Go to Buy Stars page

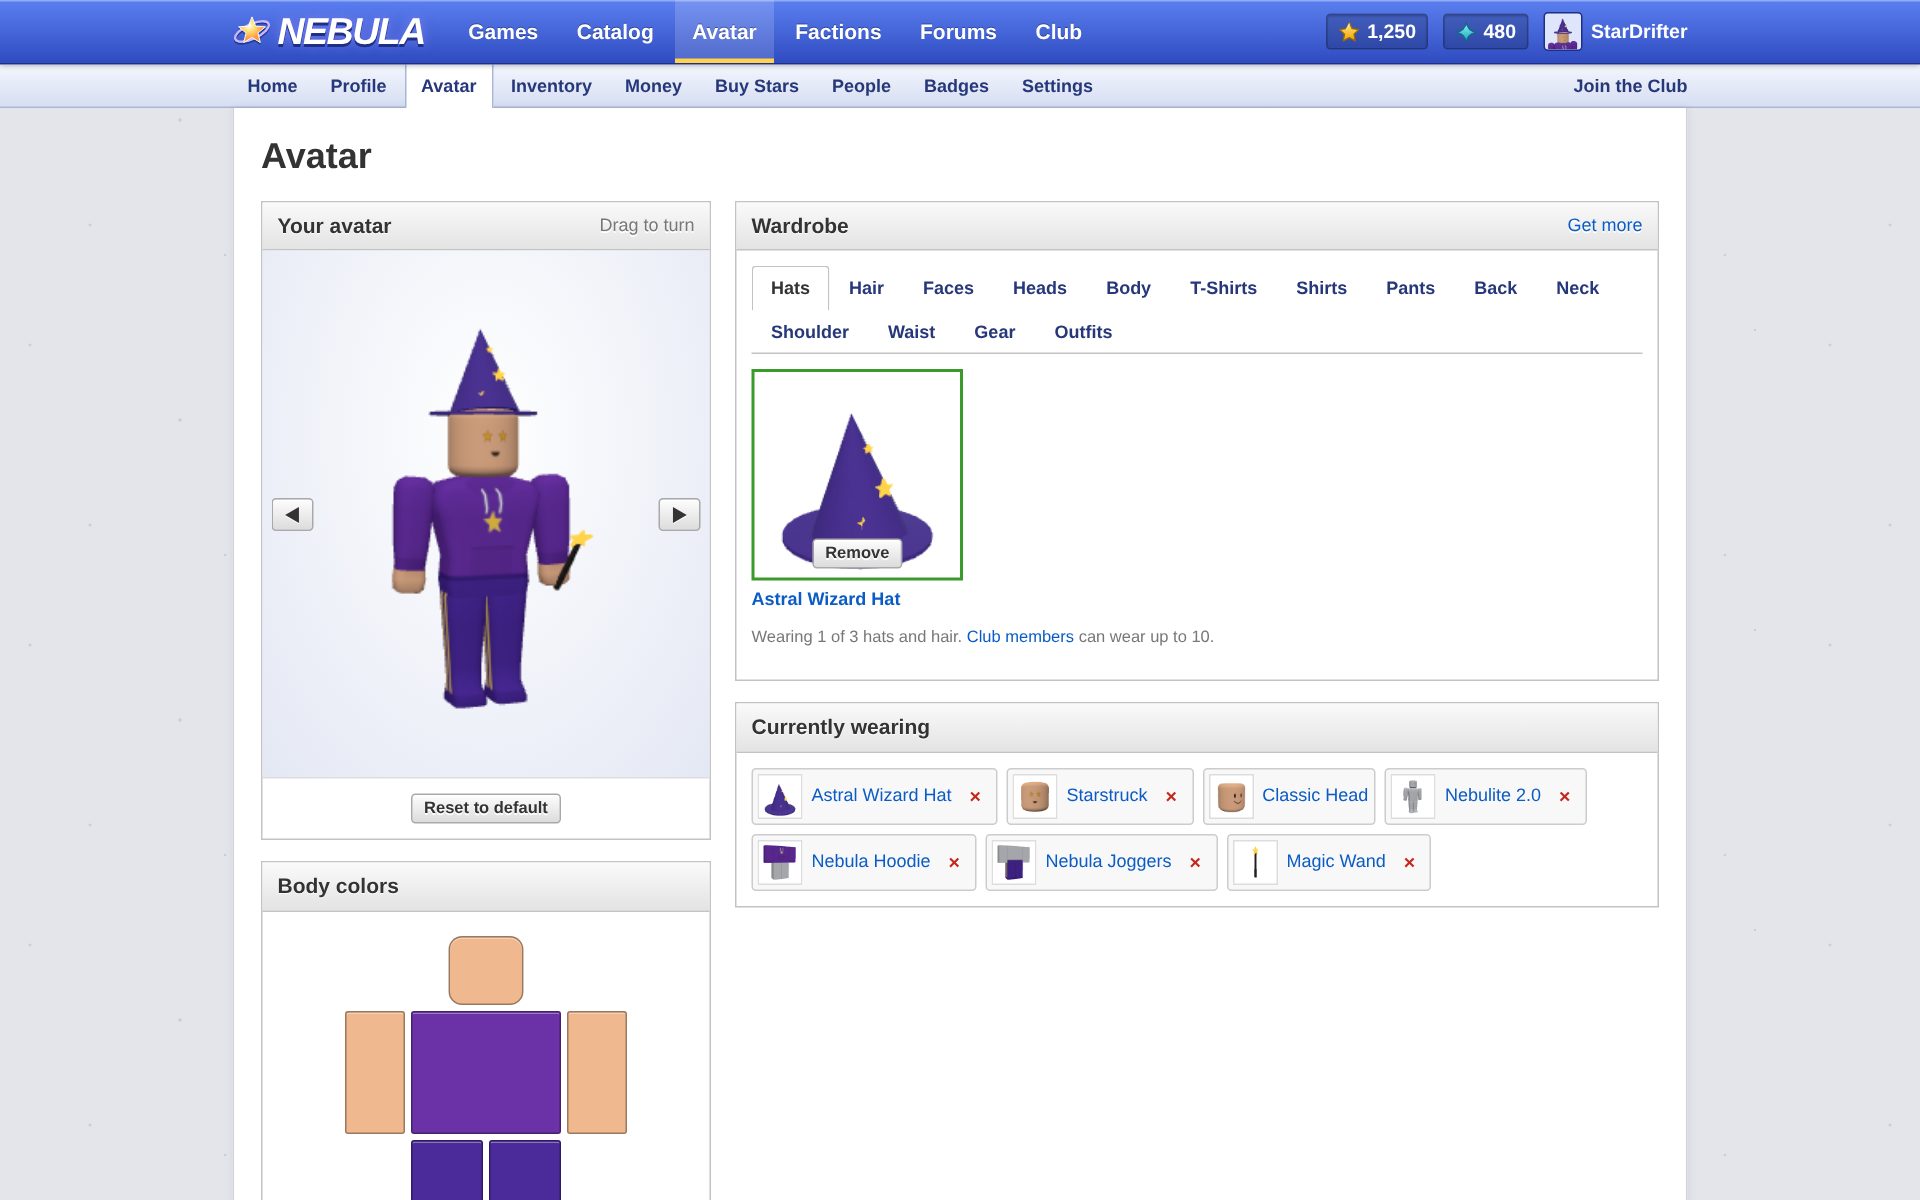click(757, 86)
